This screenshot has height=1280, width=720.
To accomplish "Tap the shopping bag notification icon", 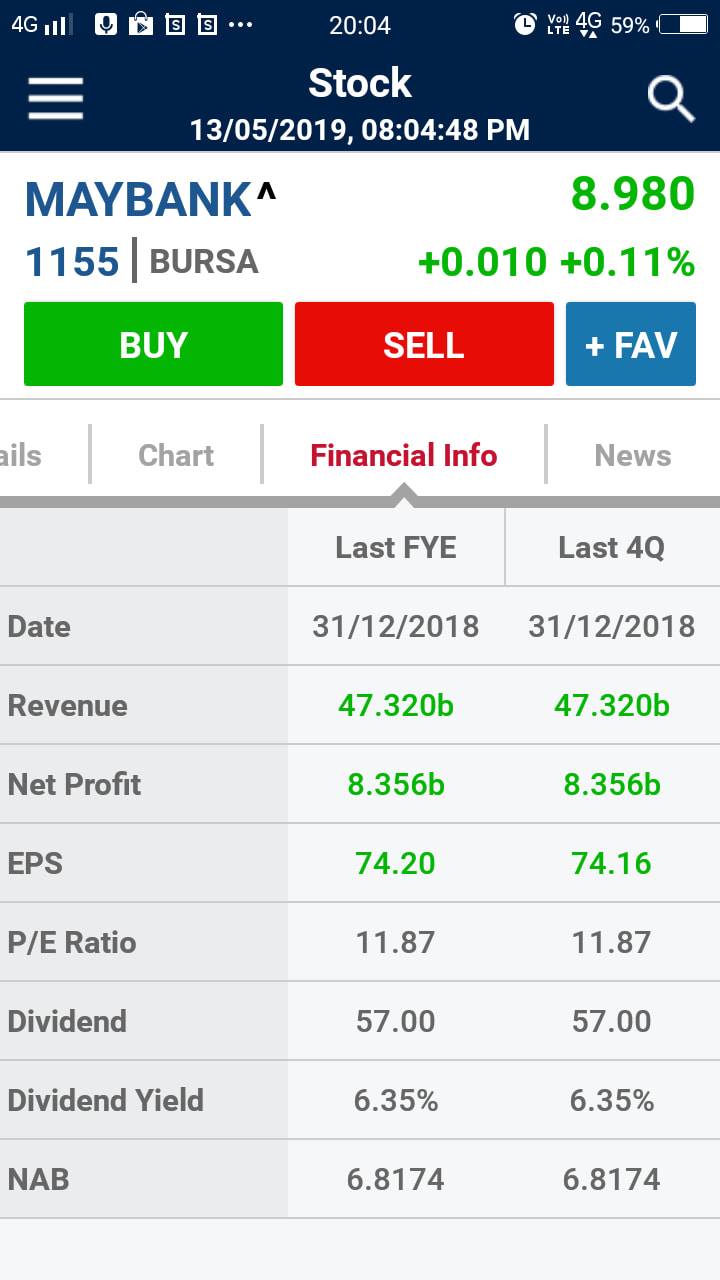I will [141, 24].
